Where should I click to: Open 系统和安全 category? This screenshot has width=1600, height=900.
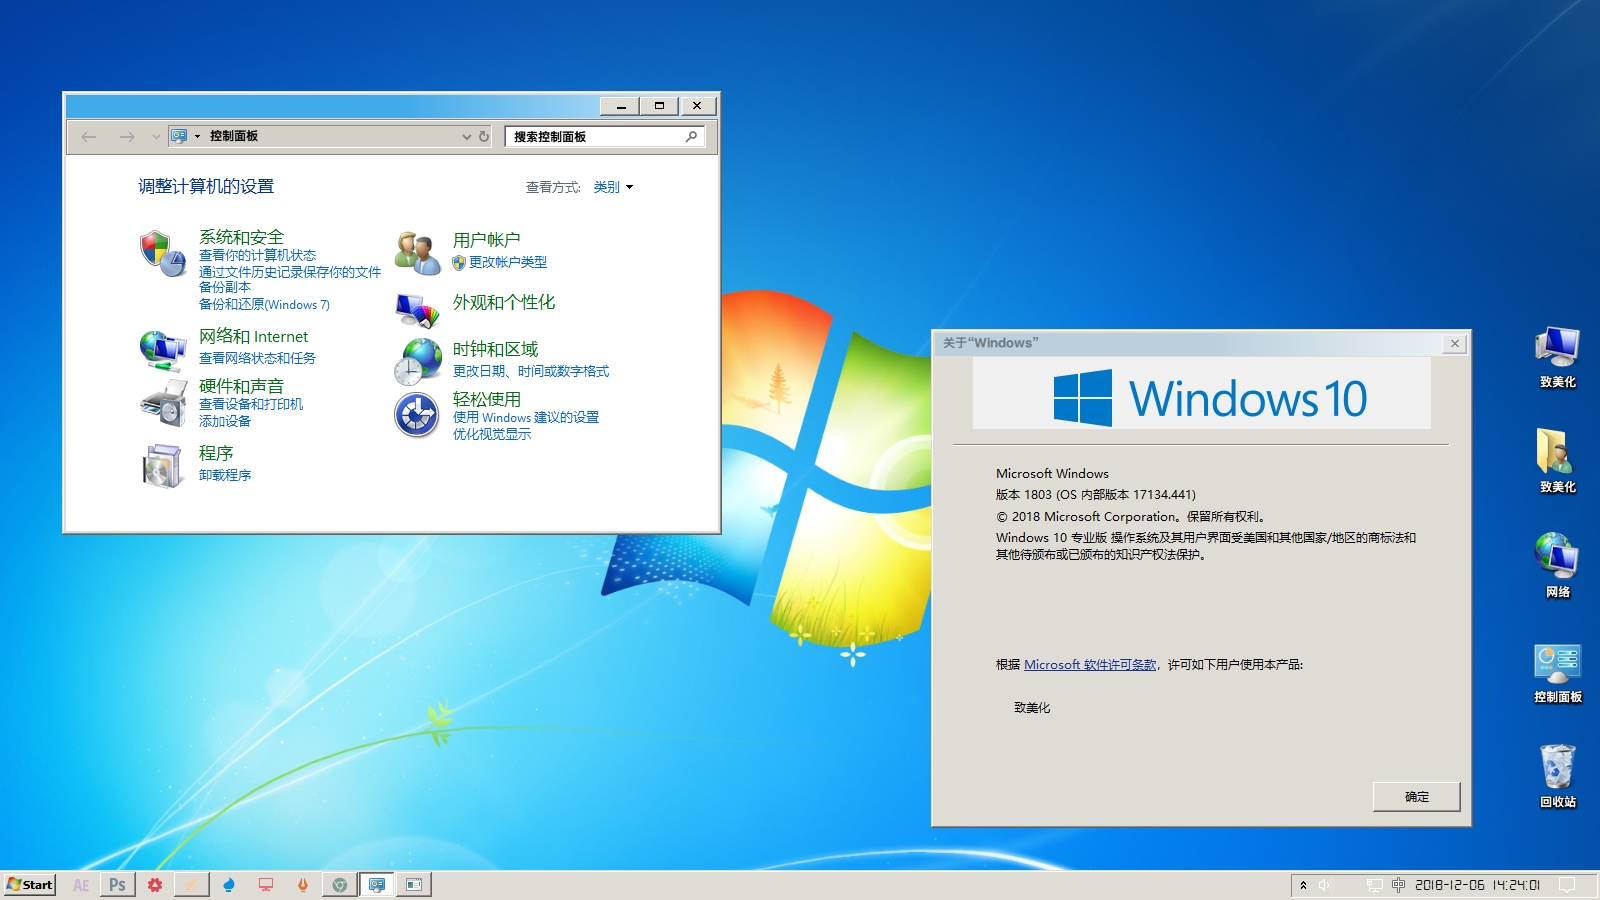point(241,237)
